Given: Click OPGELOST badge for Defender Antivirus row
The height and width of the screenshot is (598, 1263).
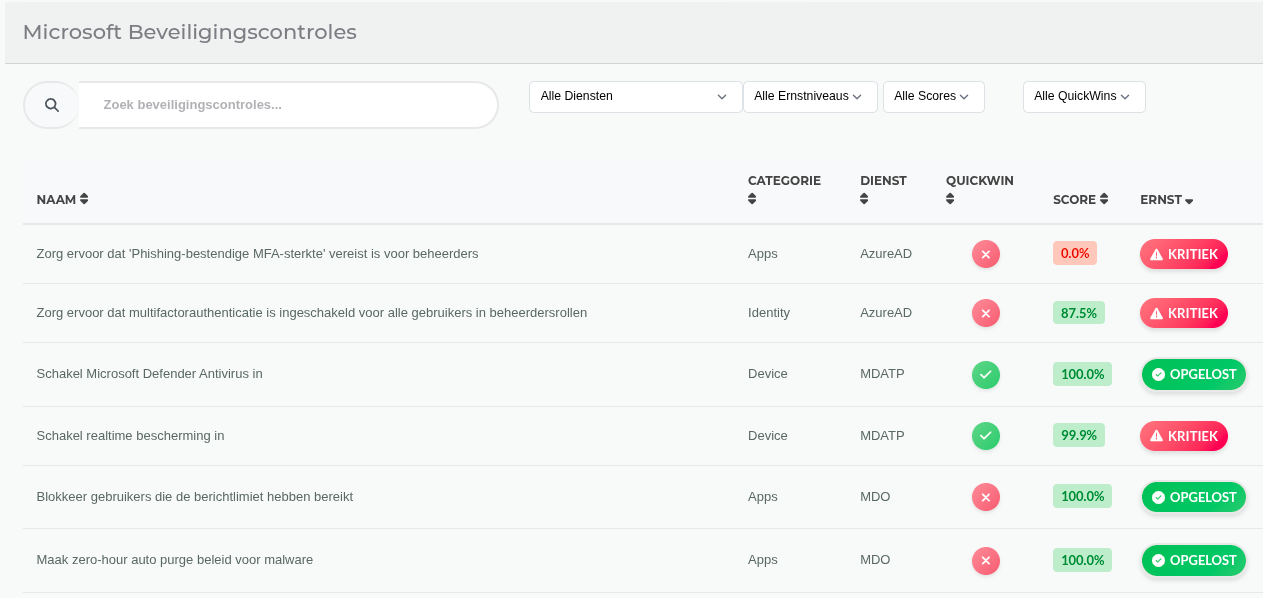Looking at the screenshot, I should pos(1193,375).
